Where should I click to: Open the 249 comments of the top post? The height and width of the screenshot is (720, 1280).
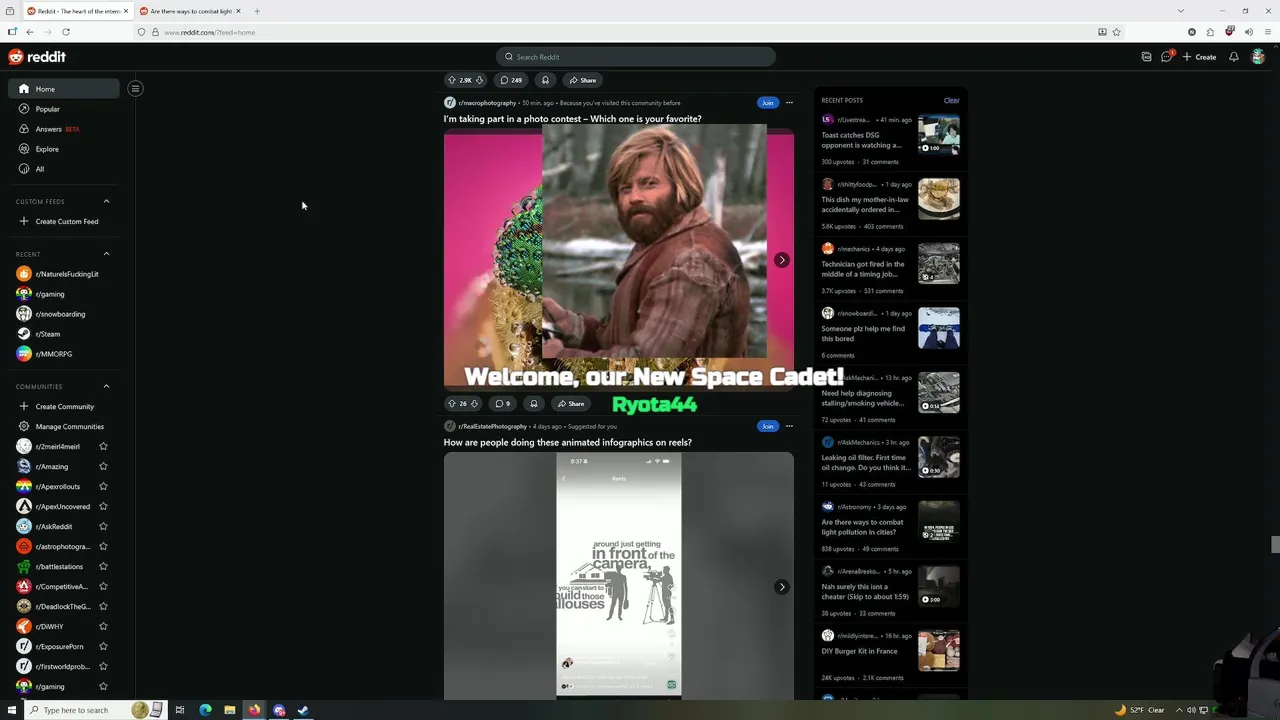[511, 80]
